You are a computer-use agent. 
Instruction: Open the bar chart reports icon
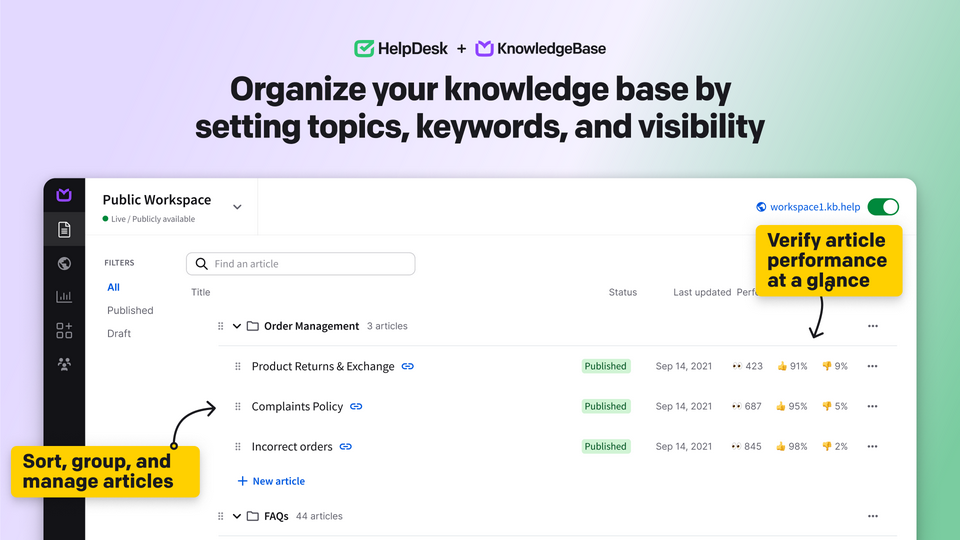point(64,297)
